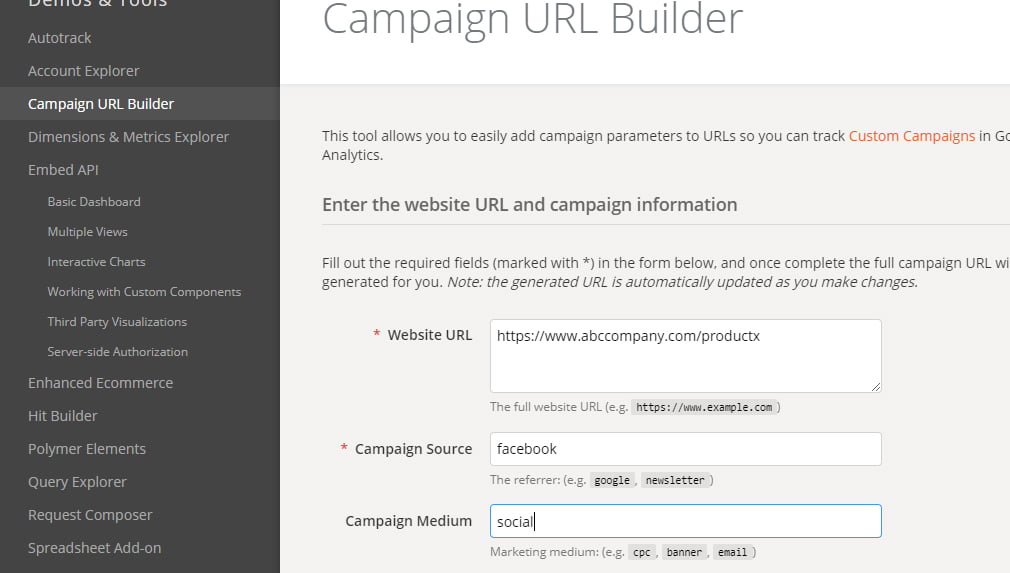Screen dimensions: 1010x573
Task: Click 'Enter the website URL and campaign information' heading
Action: coord(529,205)
